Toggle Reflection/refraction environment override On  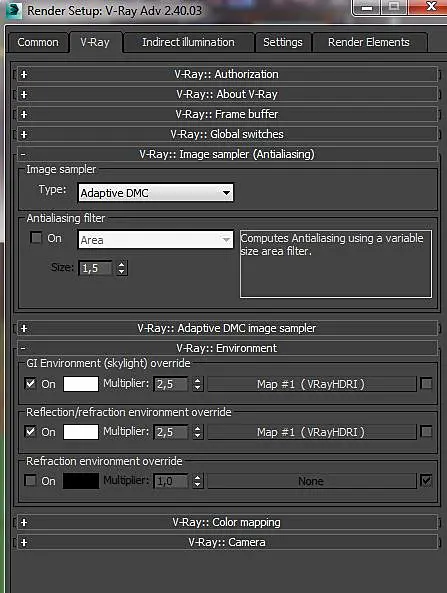click(x=30, y=432)
